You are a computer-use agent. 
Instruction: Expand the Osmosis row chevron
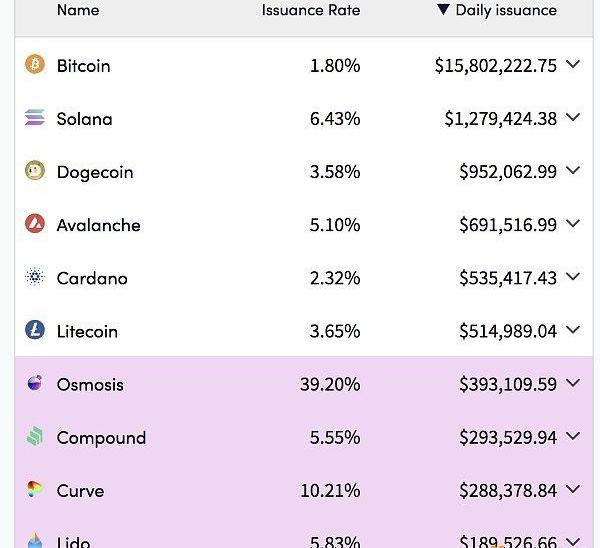573,383
